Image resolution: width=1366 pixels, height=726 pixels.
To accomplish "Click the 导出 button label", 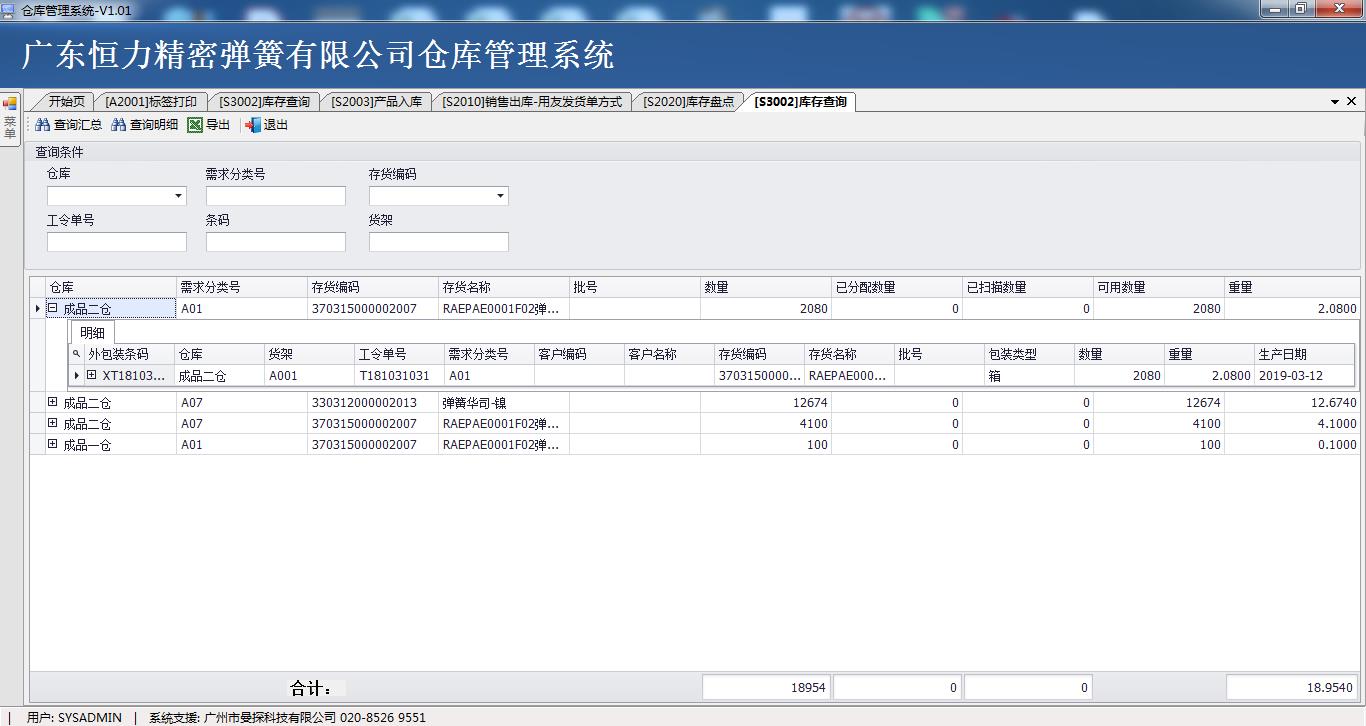I will point(218,125).
